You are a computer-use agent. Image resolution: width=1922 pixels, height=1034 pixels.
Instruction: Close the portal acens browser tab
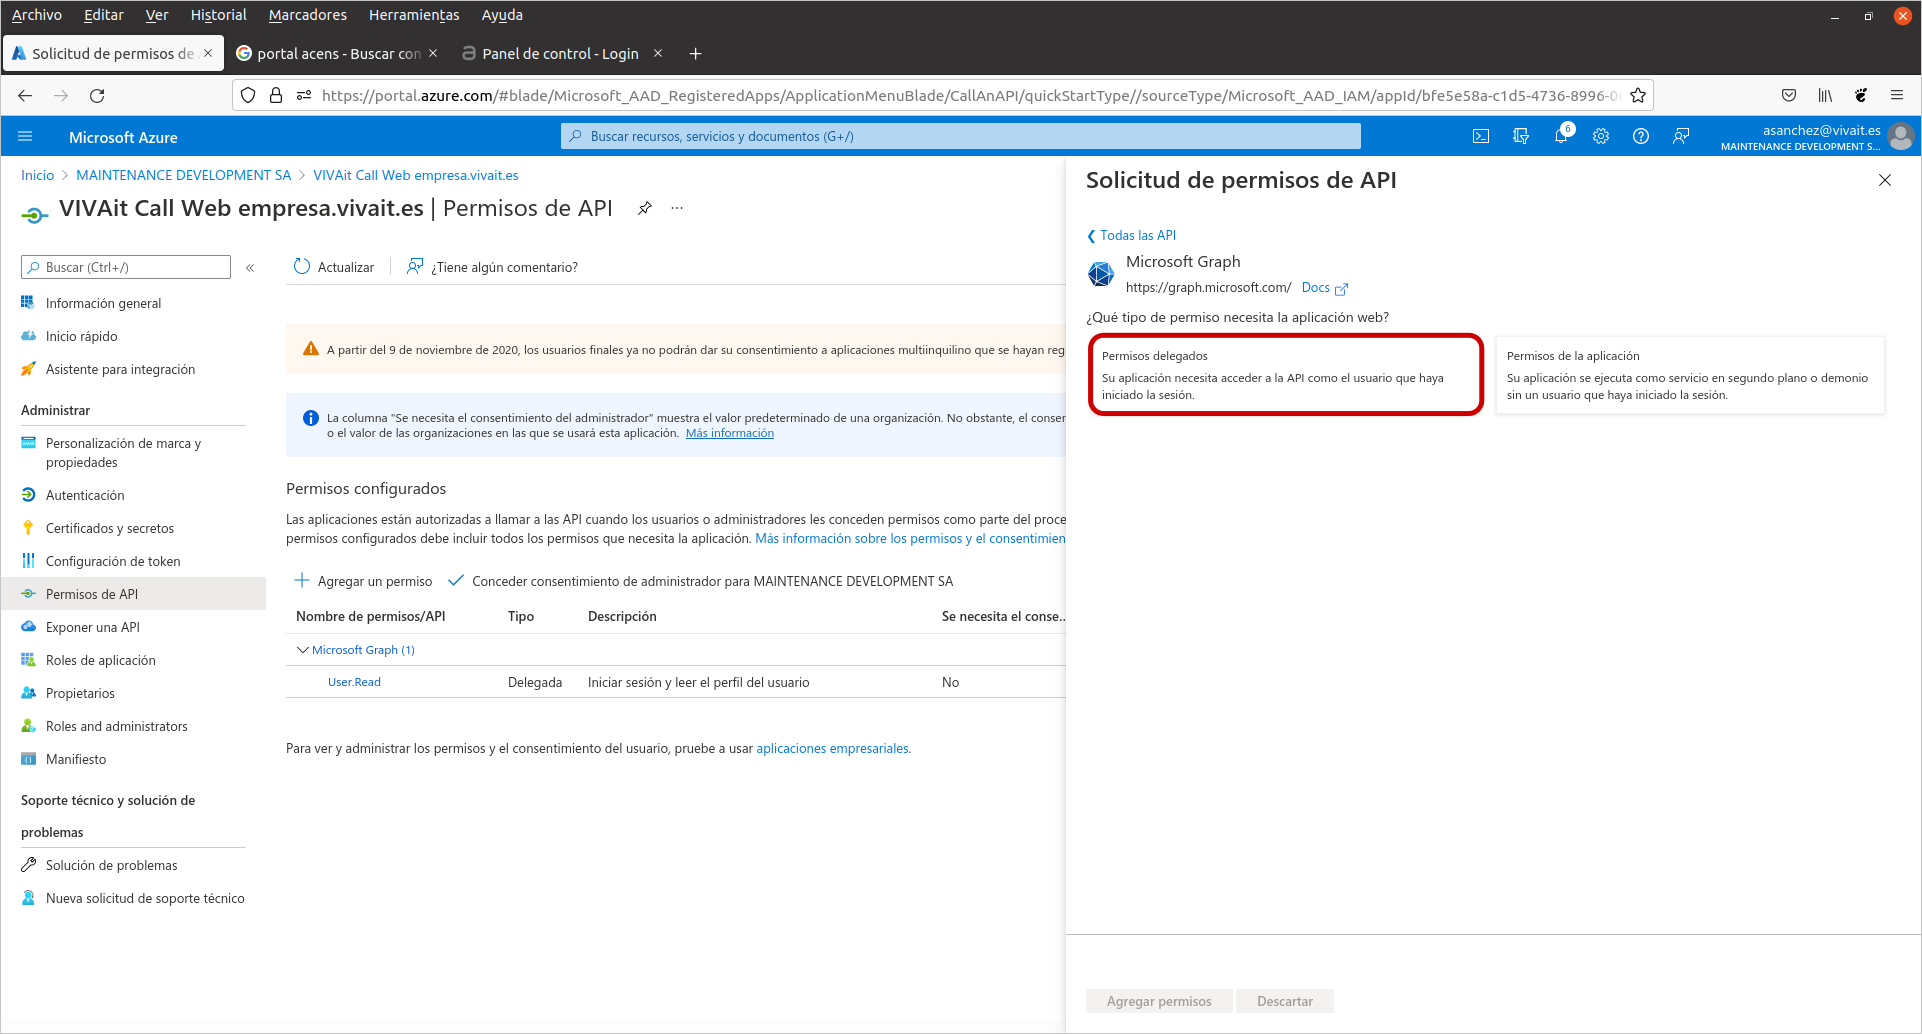coord(433,54)
